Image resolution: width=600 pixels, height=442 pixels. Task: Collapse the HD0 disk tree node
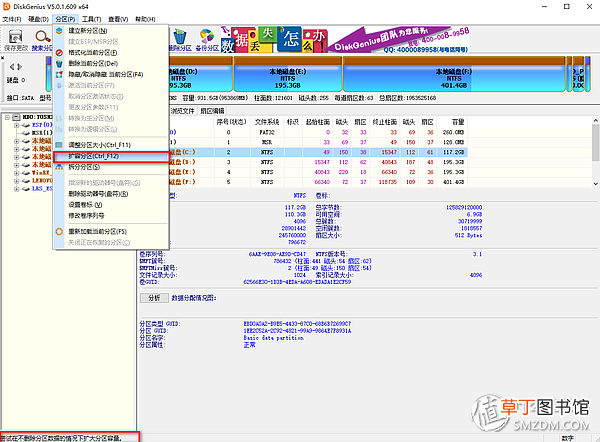(x=7, y=117)
